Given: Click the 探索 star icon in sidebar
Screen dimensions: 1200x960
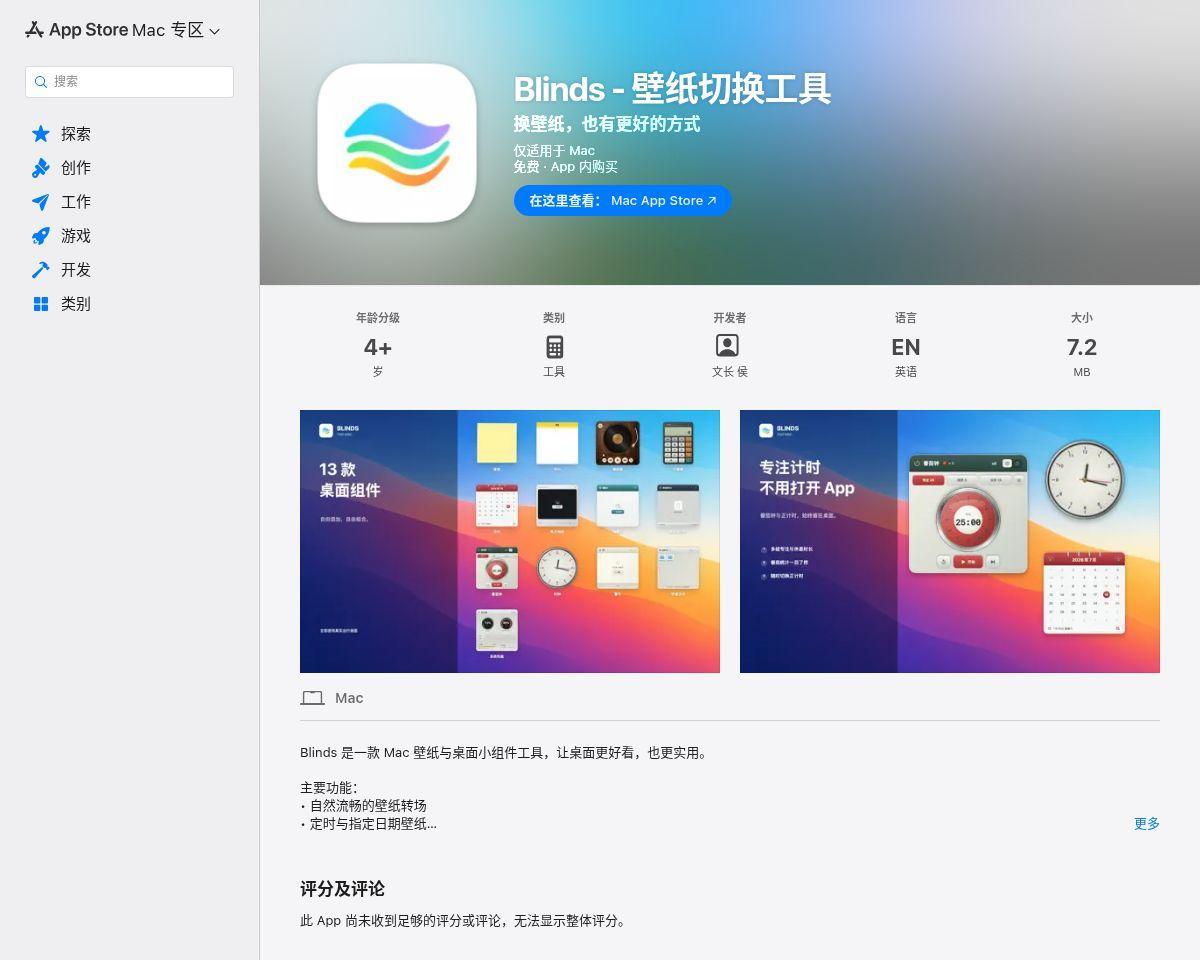Looking at the screenshot, I should pyautogui.click(x=40, y=134).
